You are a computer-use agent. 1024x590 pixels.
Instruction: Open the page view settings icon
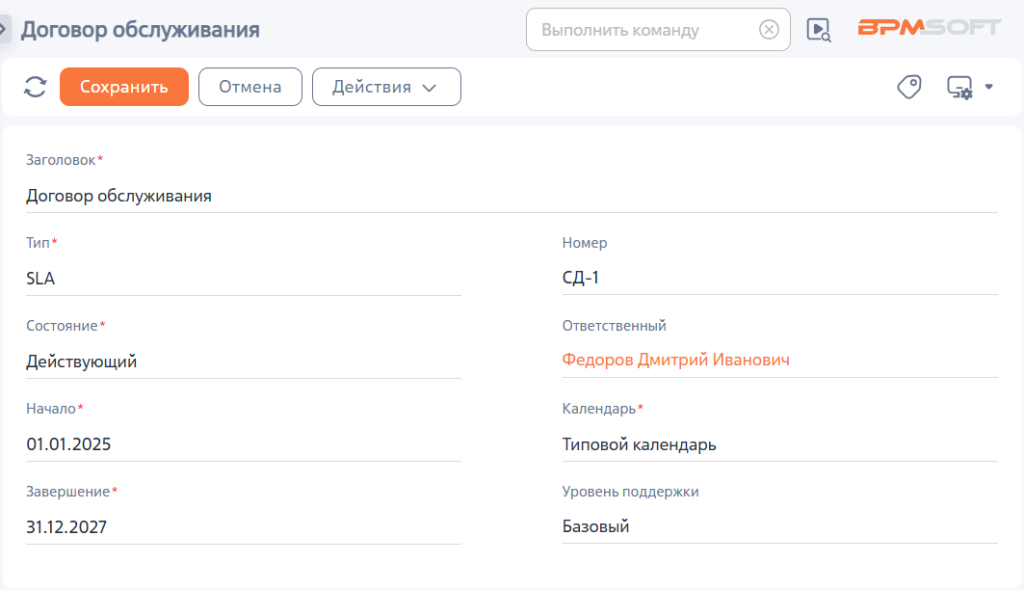(x=960, y=87)
